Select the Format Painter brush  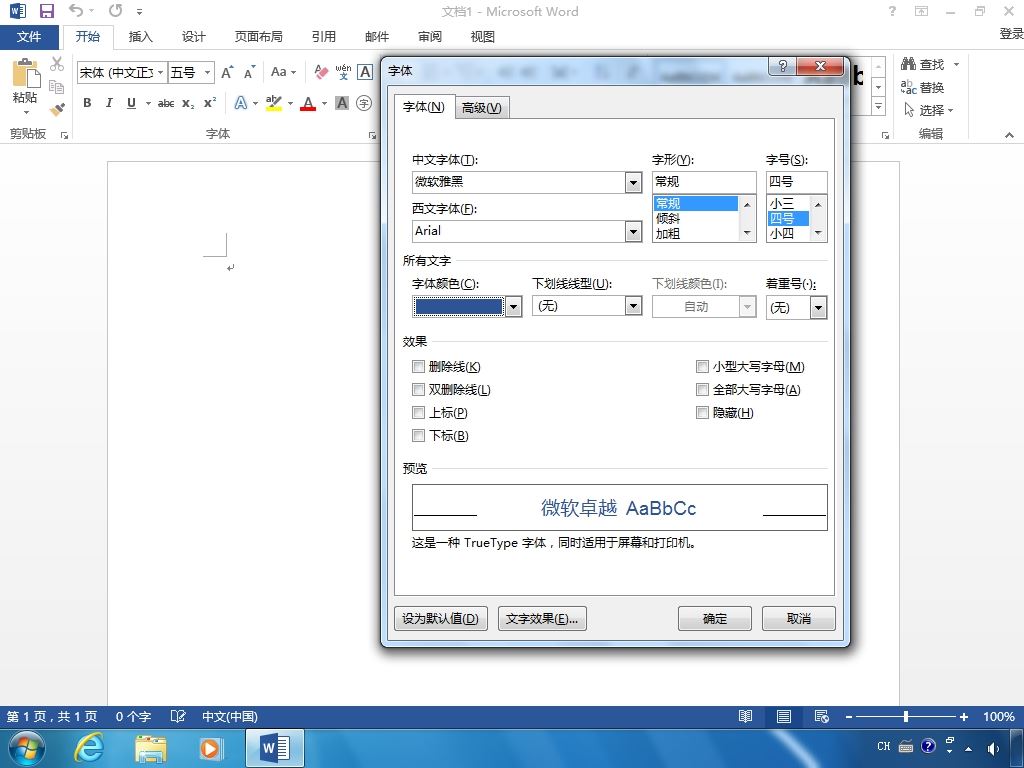57,109
